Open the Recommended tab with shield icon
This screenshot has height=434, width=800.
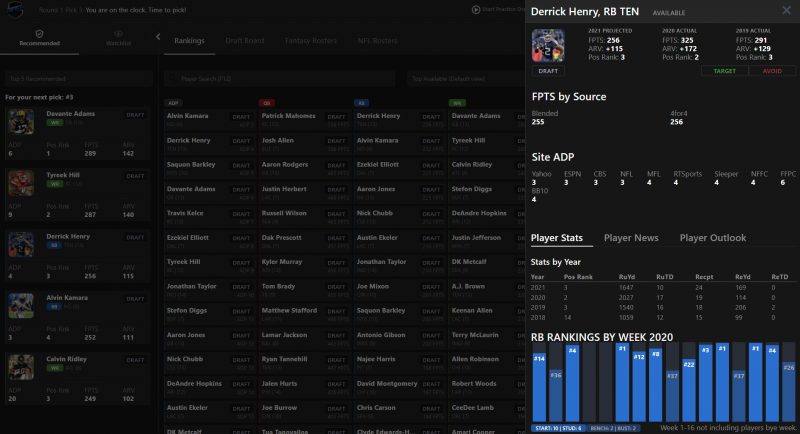(x=39, y=38)
